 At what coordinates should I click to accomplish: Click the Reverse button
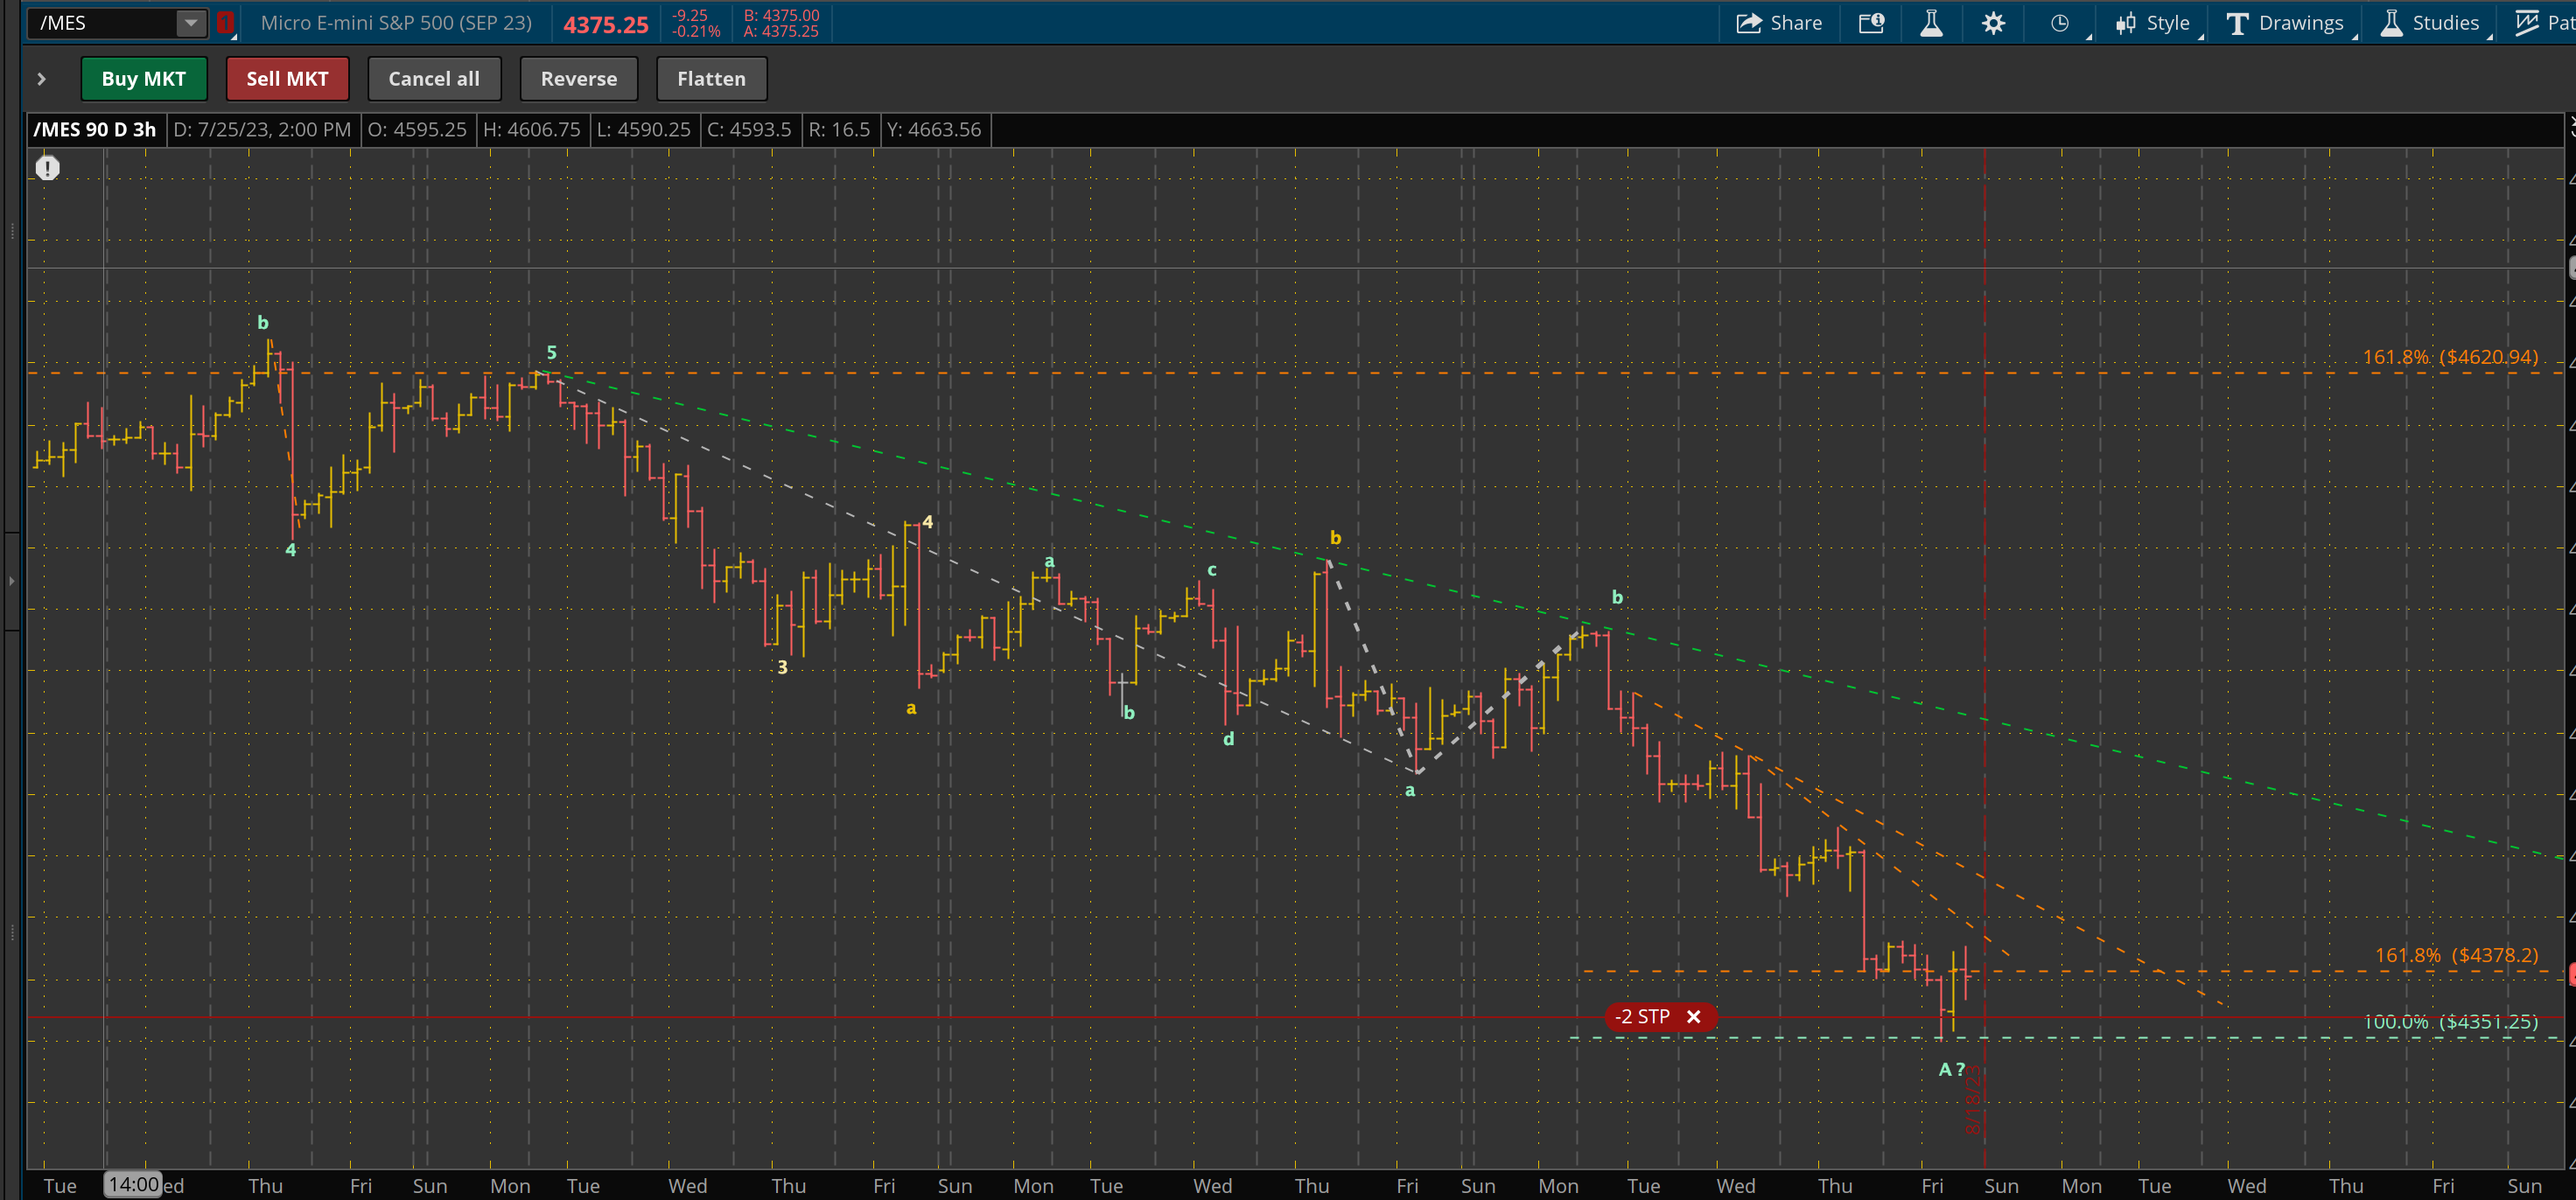point(579,79)
